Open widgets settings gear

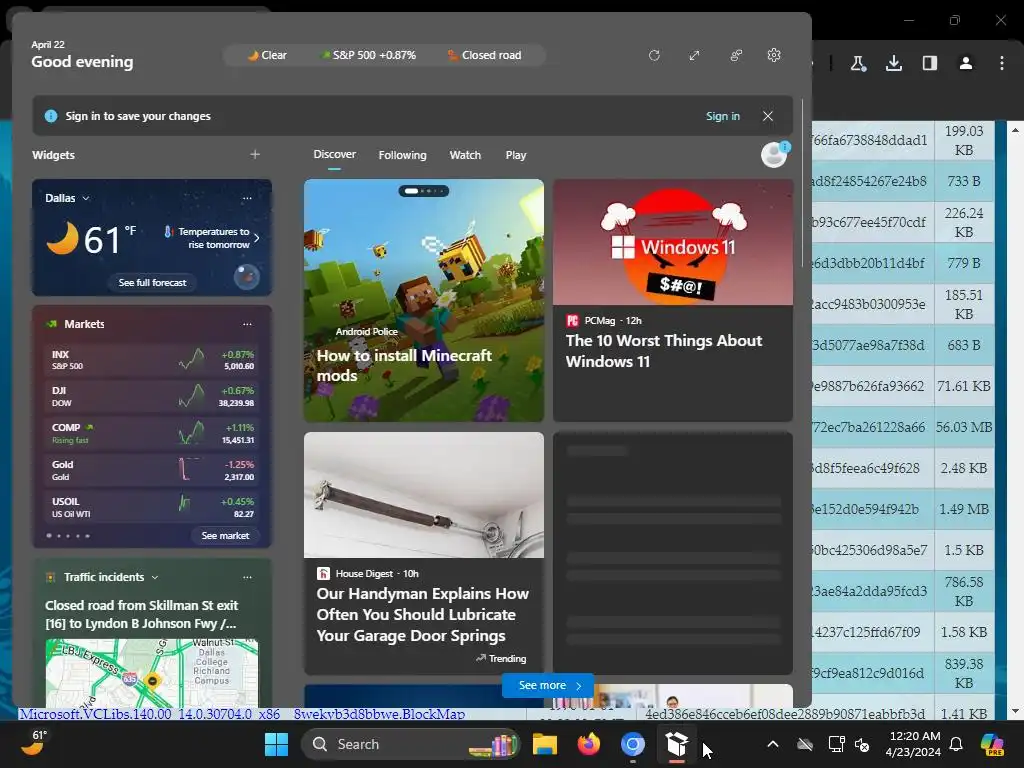[x=774, y=56]
